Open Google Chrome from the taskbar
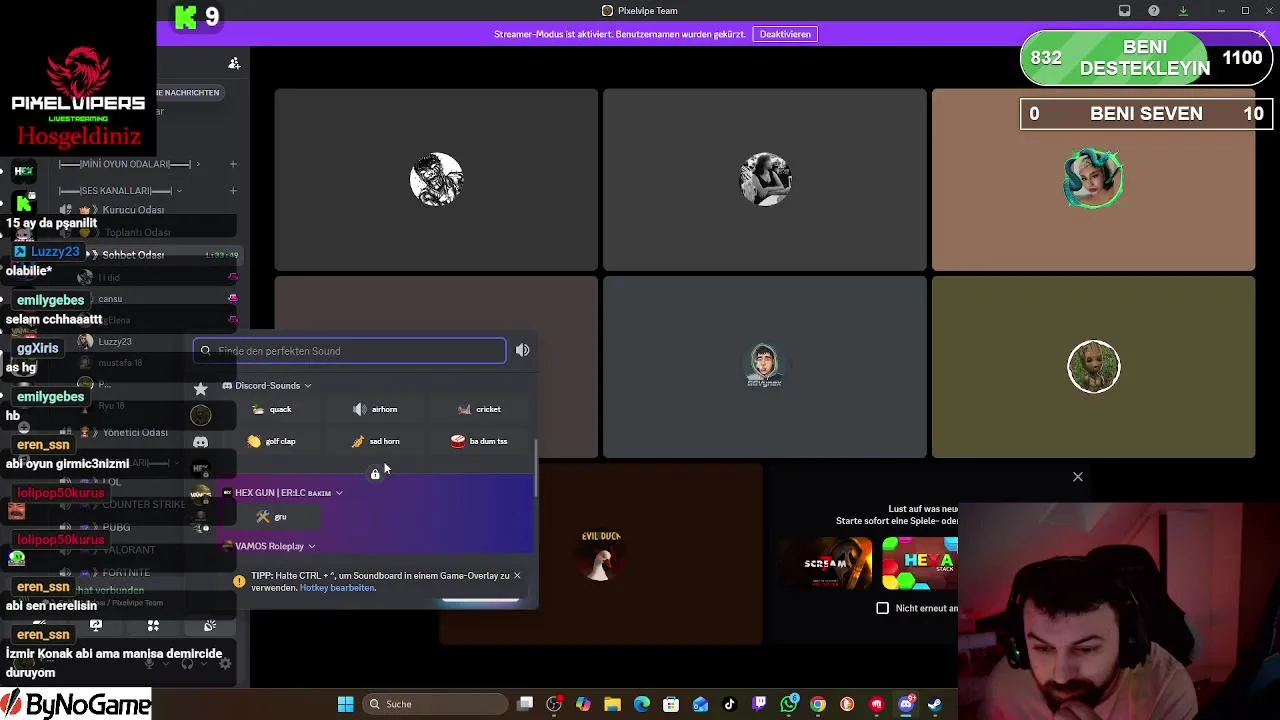The height and width of the screenshot is (720, 1280). click(x=818, y=704)
